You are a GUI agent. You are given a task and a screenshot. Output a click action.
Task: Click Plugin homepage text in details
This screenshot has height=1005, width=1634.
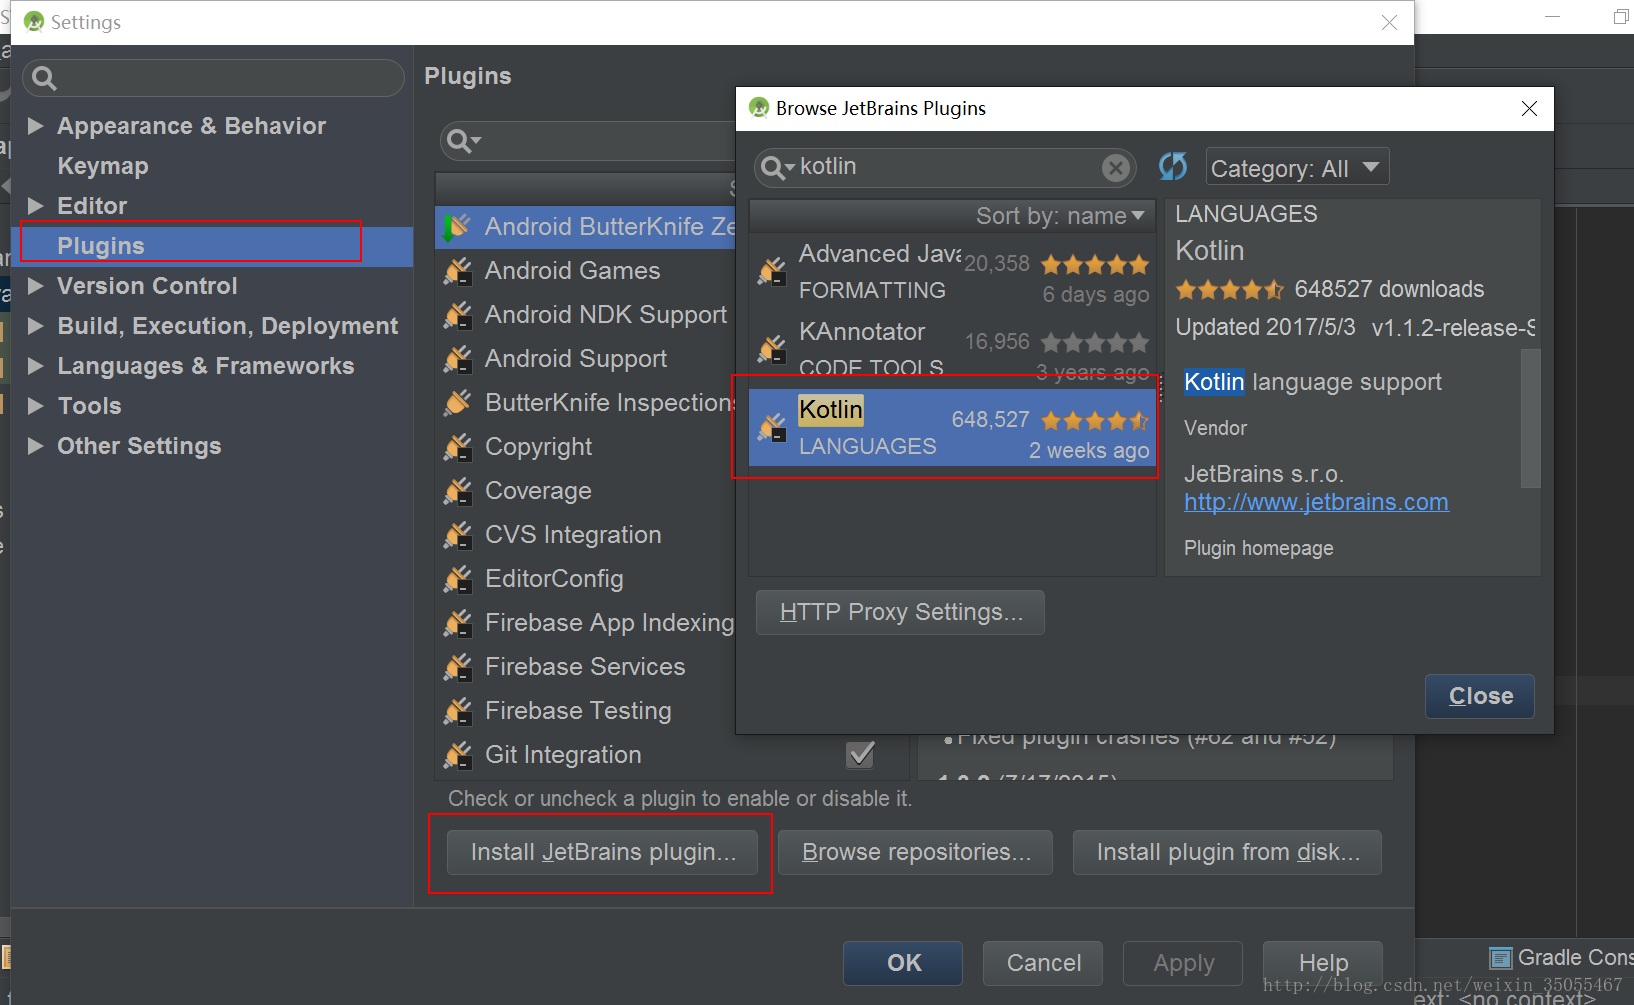pos(1258,548)
